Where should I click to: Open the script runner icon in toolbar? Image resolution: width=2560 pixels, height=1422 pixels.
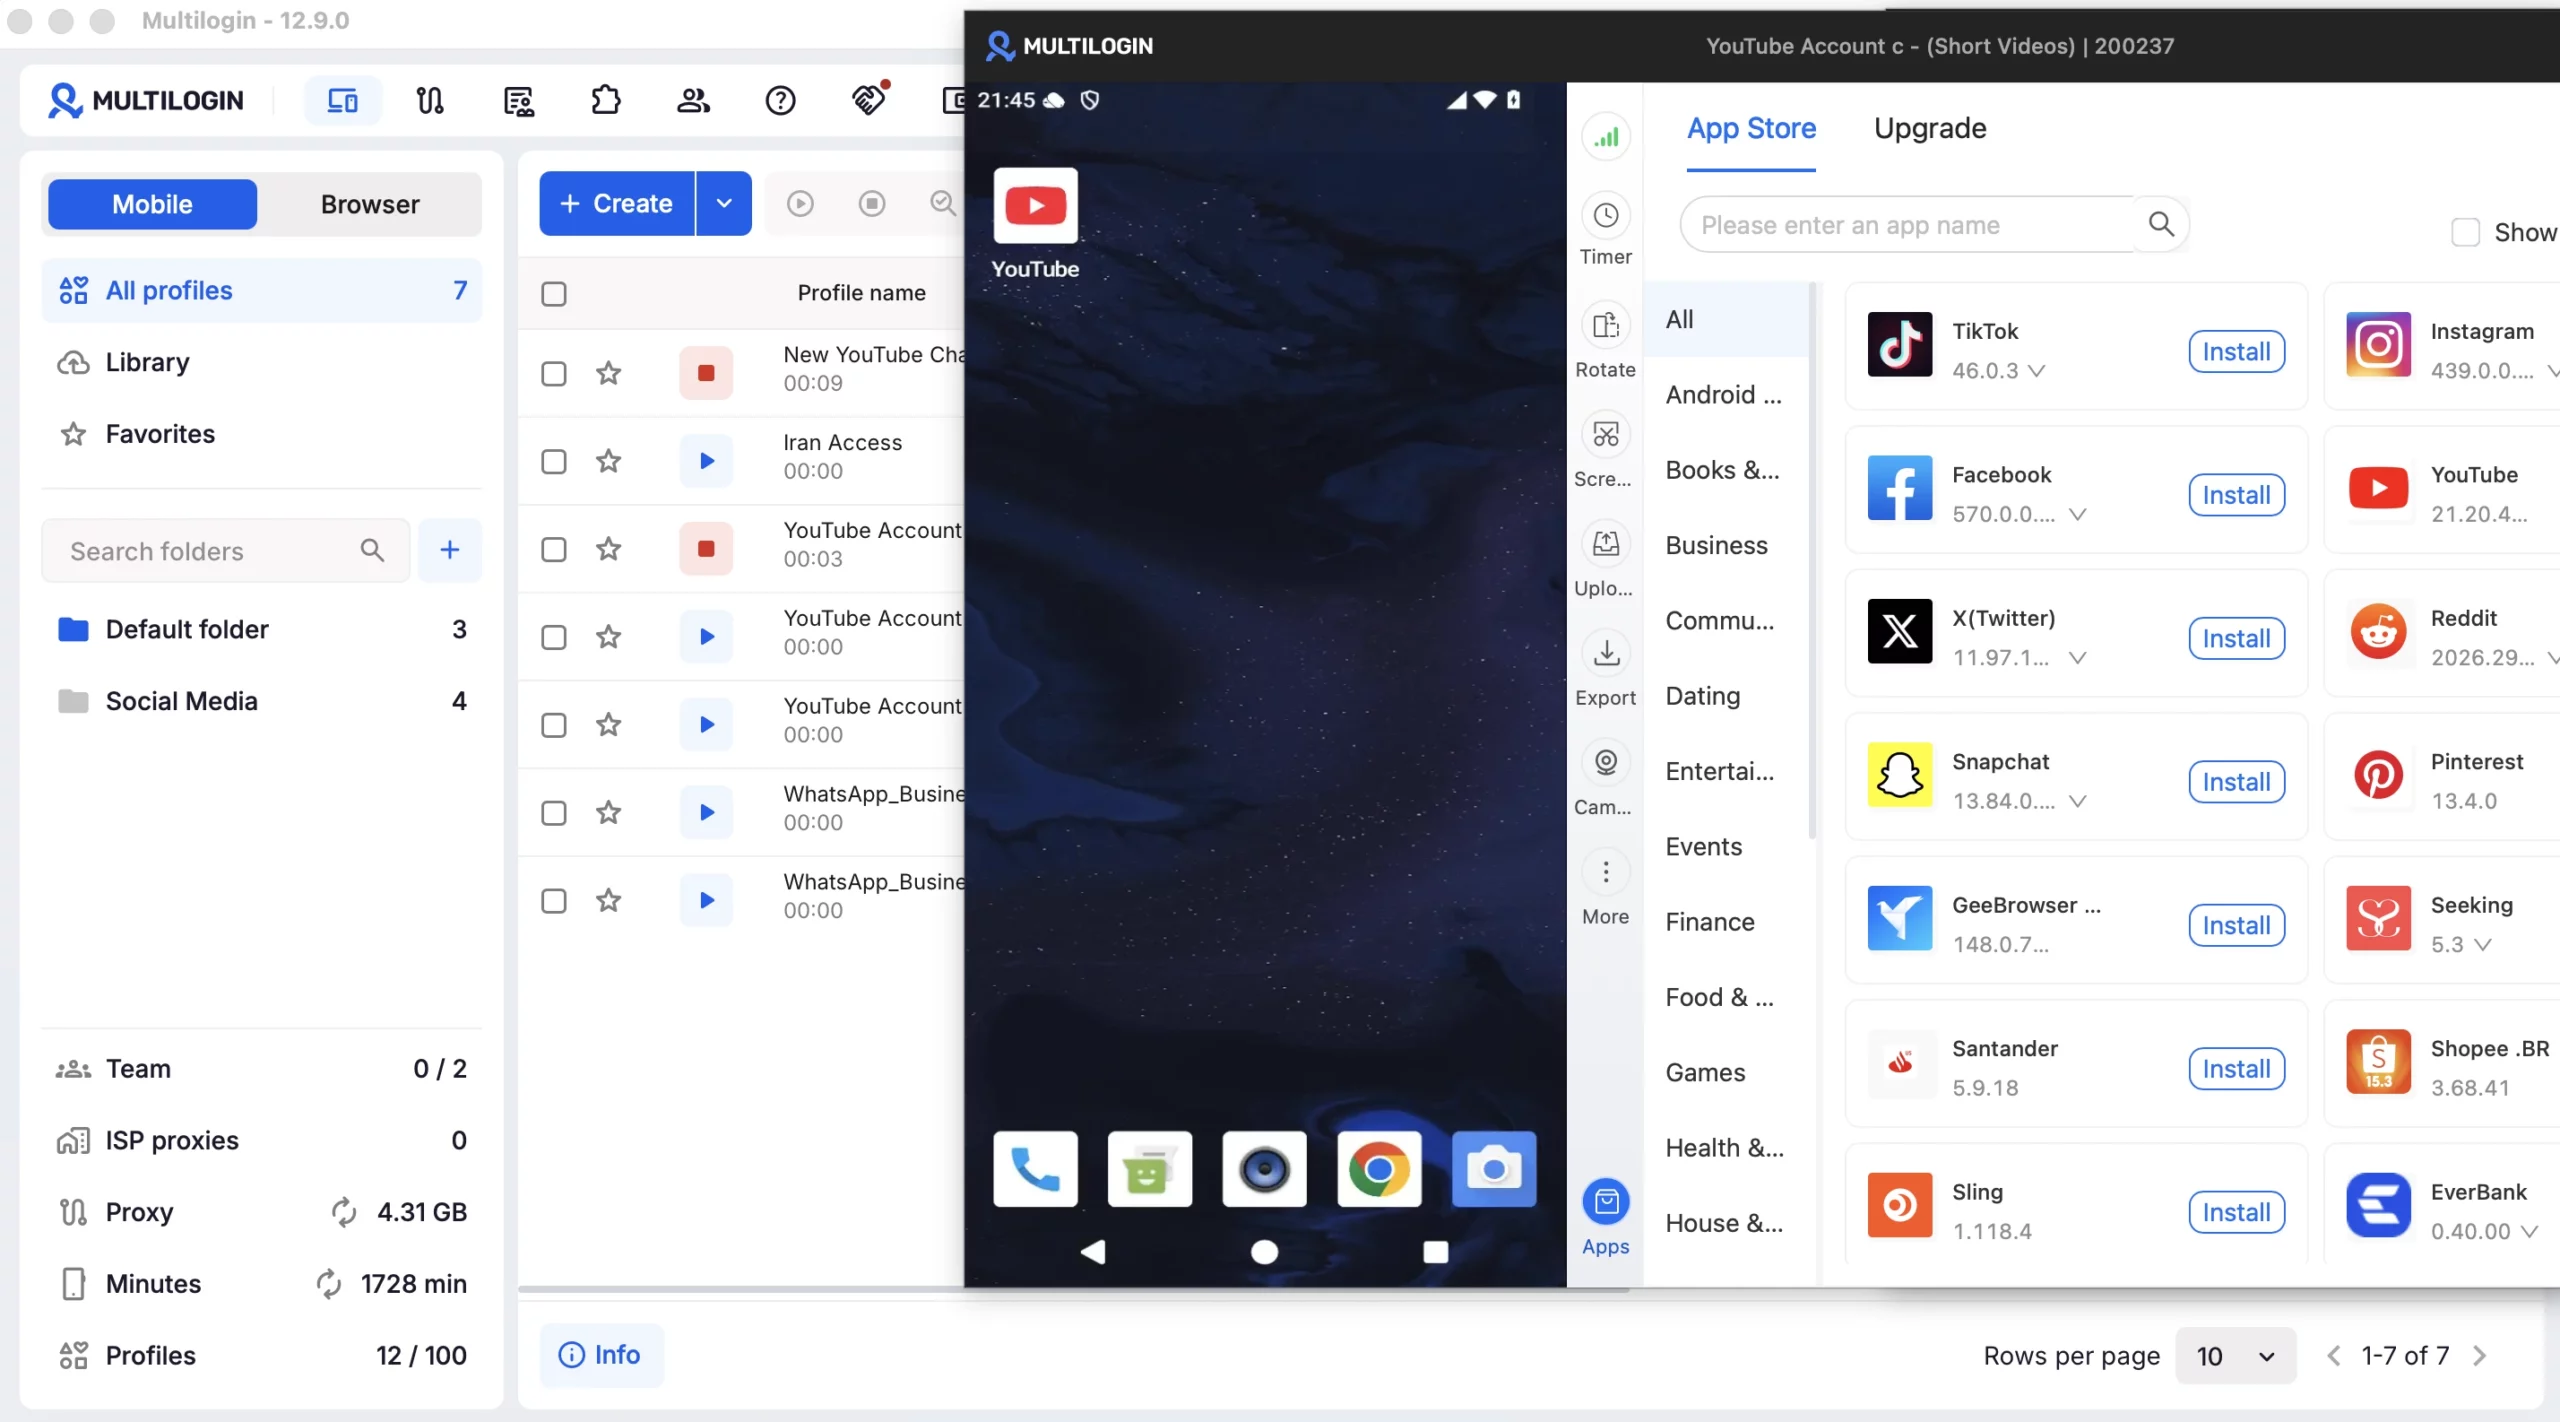click(518, 100)
